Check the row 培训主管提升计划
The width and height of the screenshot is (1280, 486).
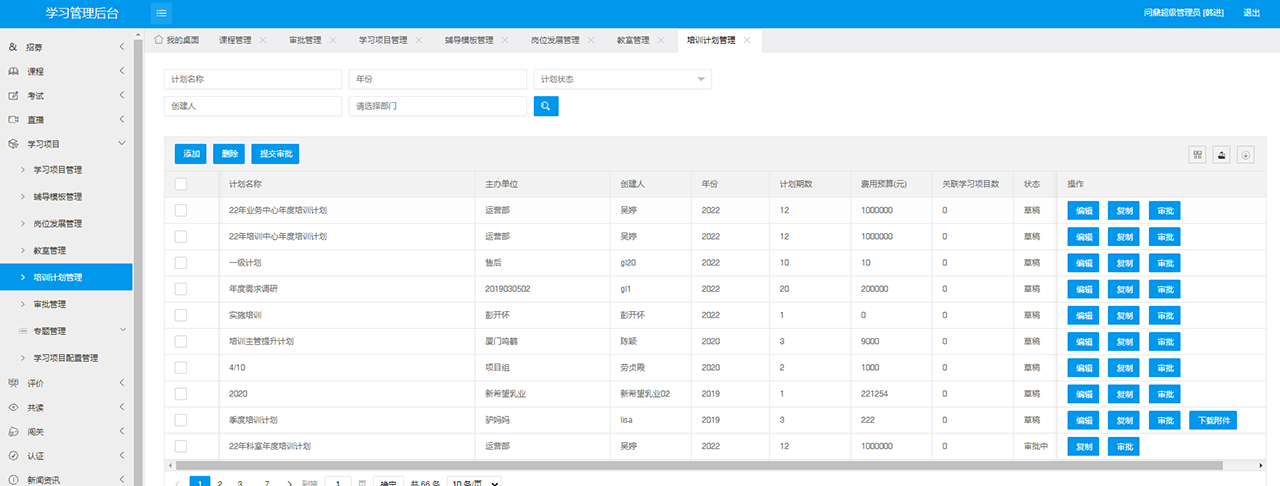(x=181, y=341)
